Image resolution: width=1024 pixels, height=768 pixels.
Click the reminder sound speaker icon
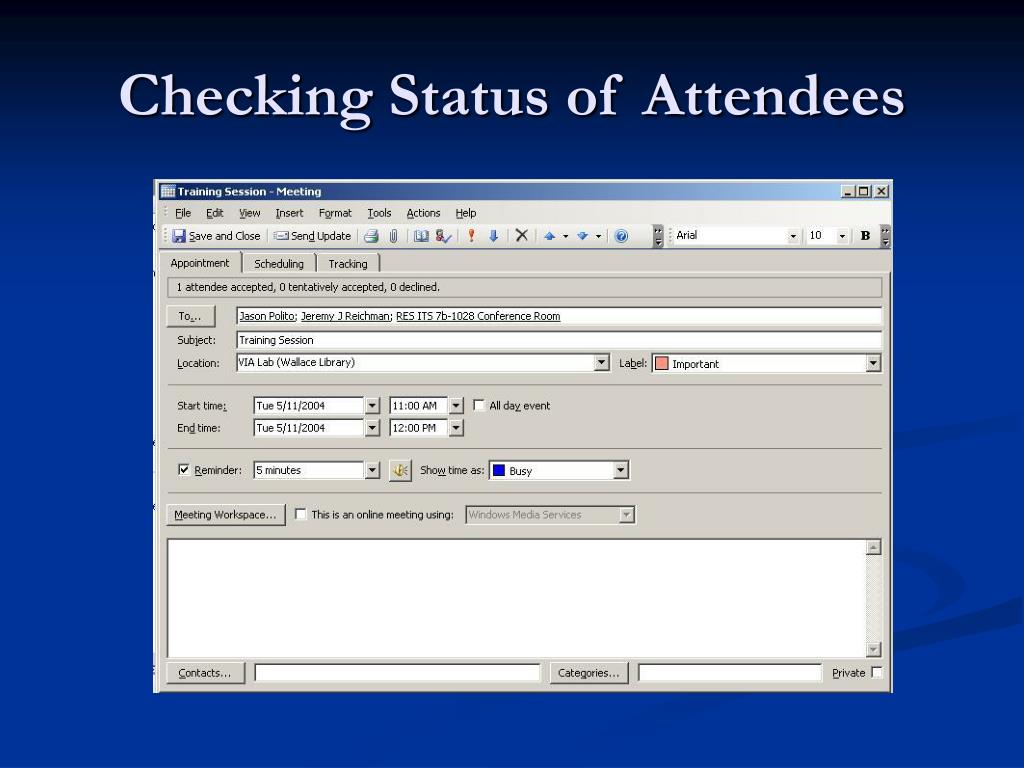point(400,470)
